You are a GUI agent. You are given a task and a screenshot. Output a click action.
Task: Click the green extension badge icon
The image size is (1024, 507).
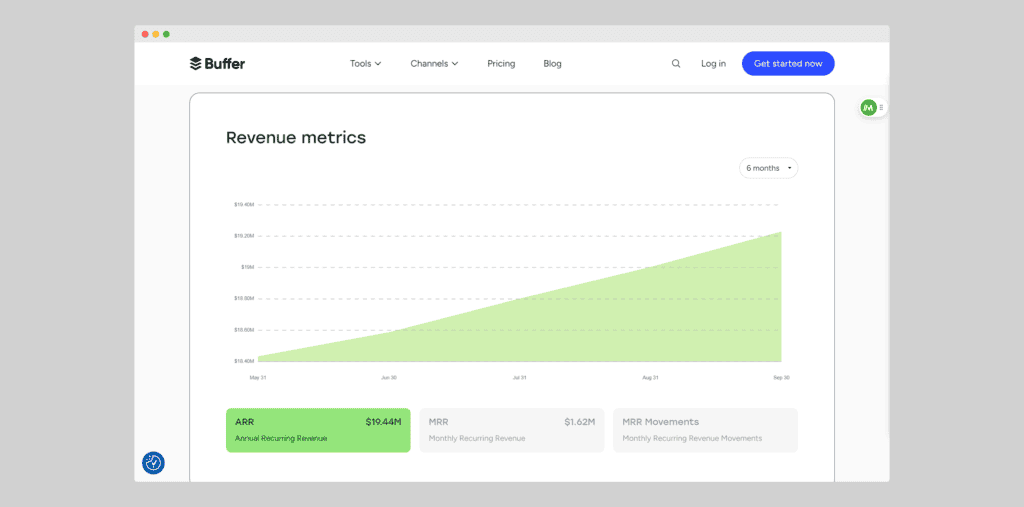(x=868, y=107)
